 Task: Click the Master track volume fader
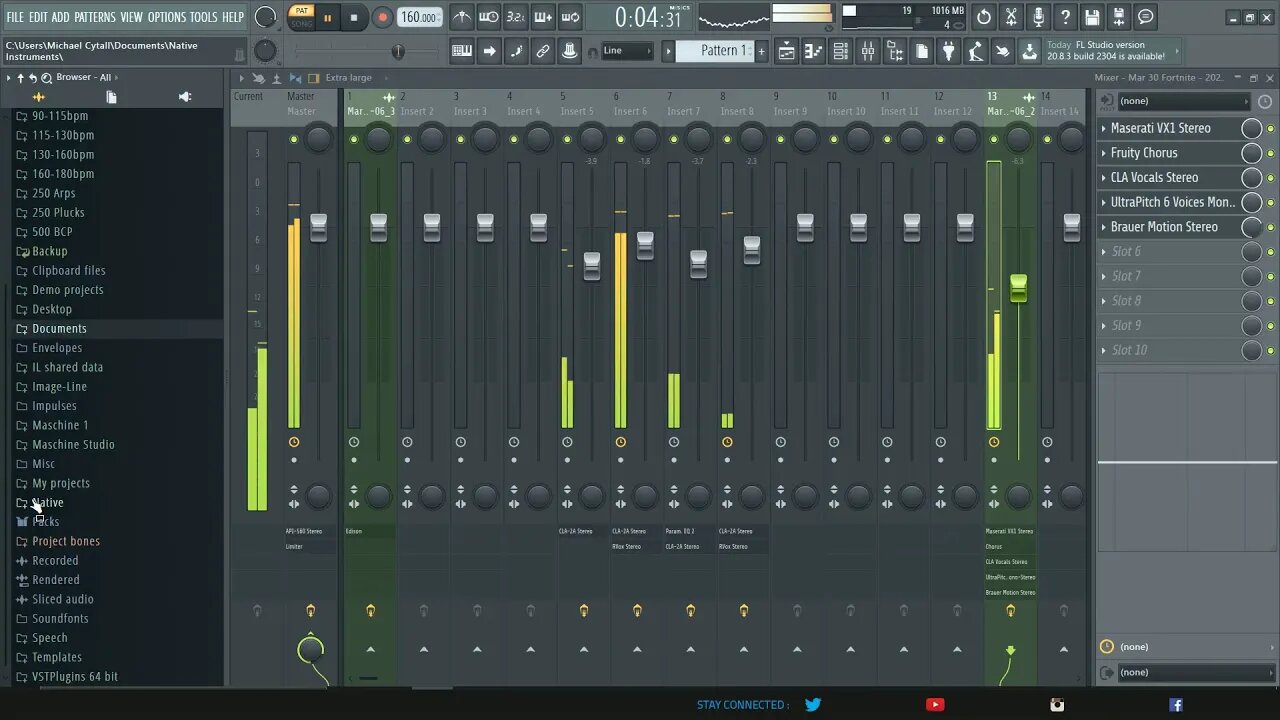click(x=318, y=227)
